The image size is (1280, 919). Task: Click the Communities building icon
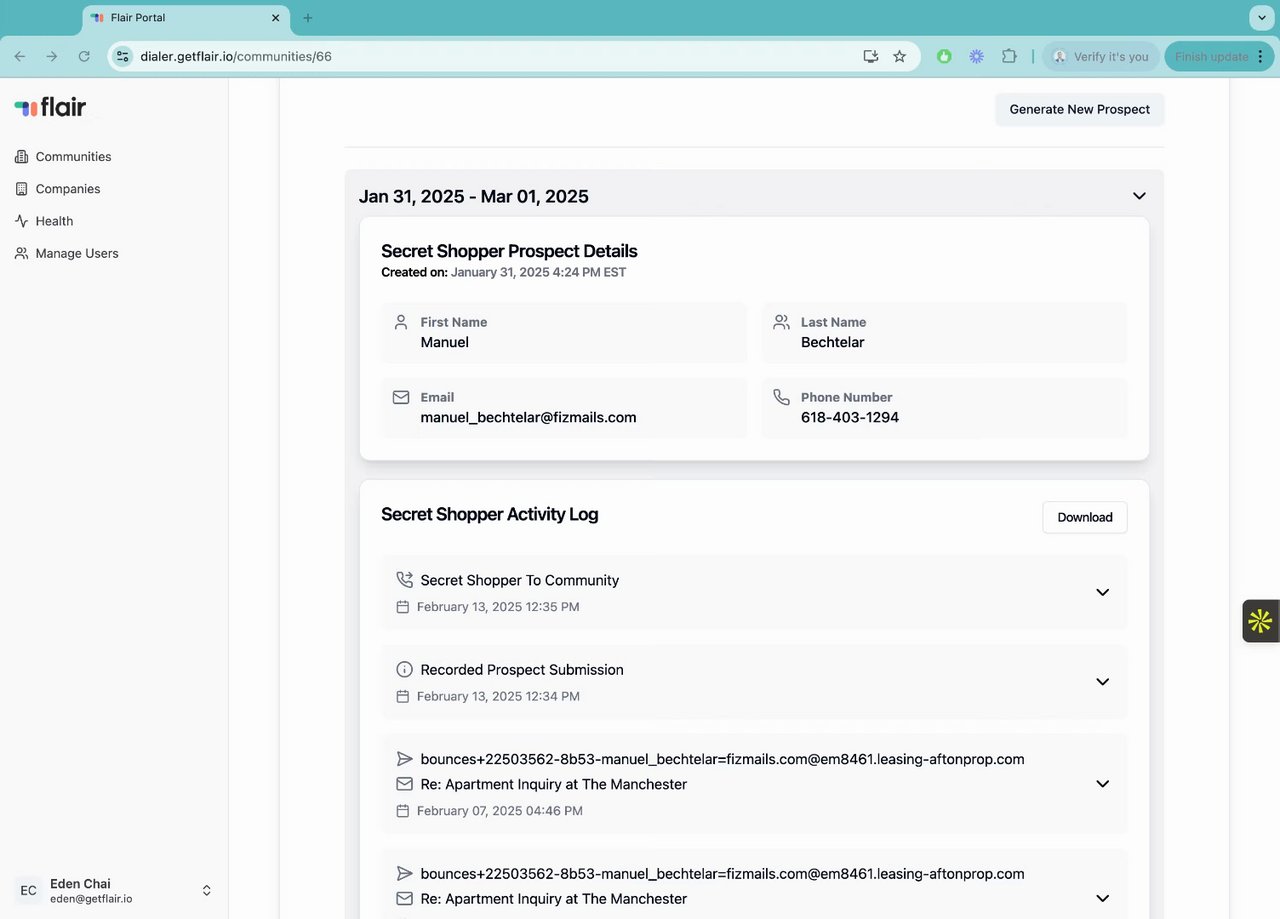[x=21, y=156]
